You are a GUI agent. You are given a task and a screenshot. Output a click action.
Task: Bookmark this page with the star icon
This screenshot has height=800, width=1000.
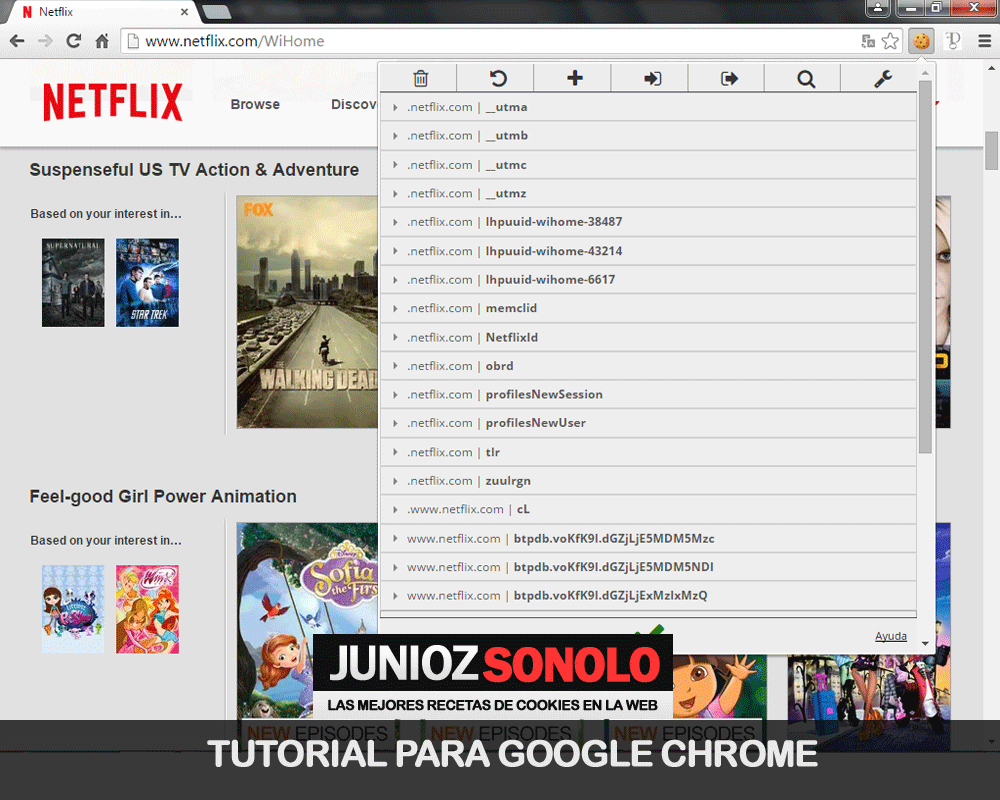pos(890,41)
